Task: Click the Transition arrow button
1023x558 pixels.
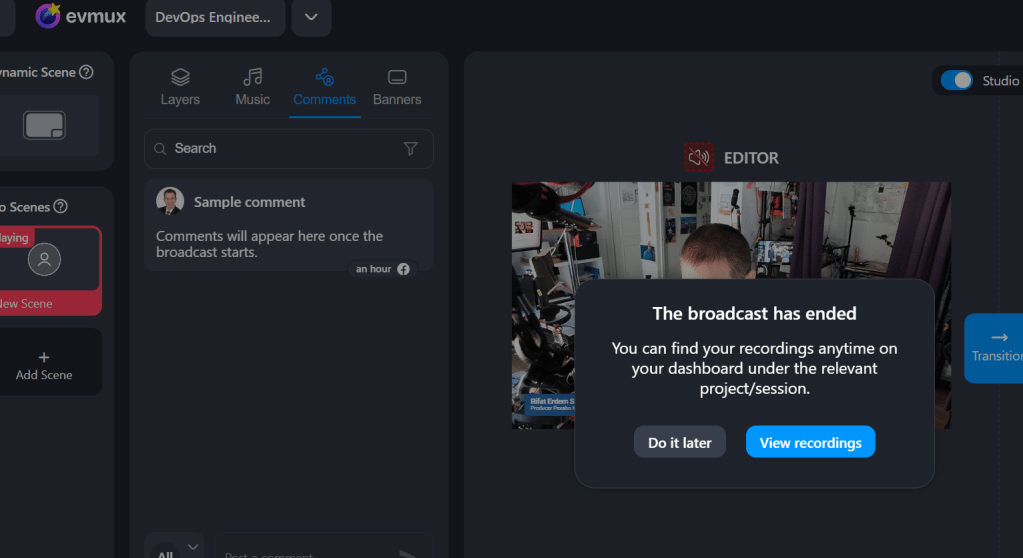Action: click(x=994, y=348)
